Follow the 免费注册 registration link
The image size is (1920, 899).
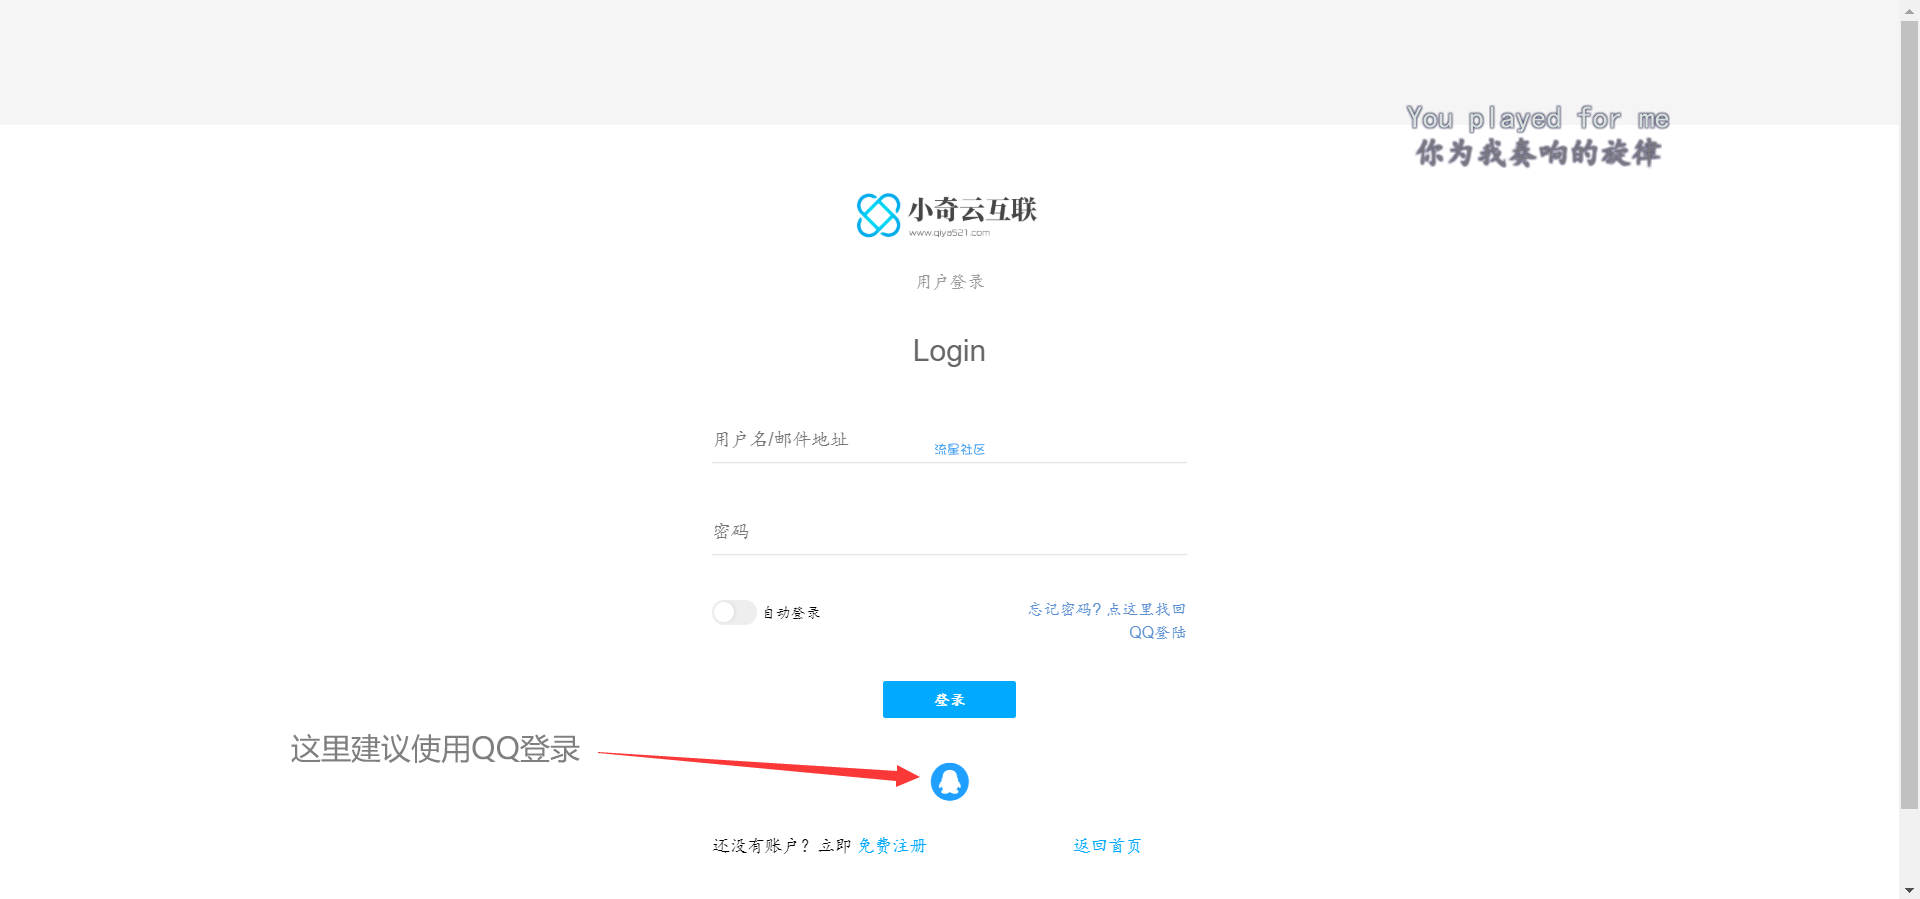(892, 846)
